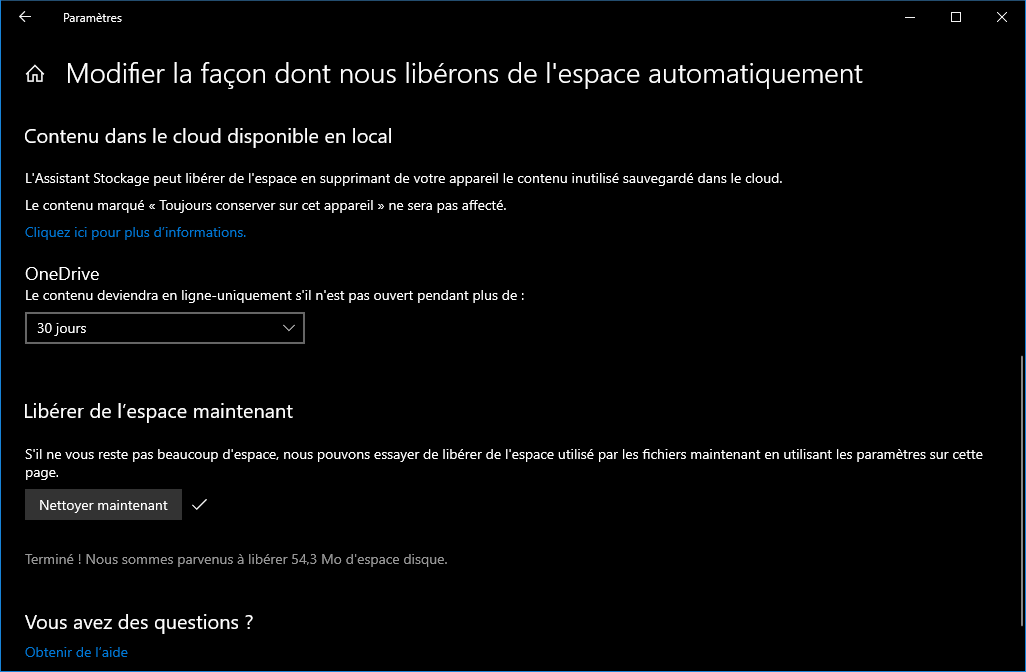Image resolution: width=1026 pixels, height=672 pixels.
Task: Start cleanup with Nettoyer maintenant
Action: [103, 504]
